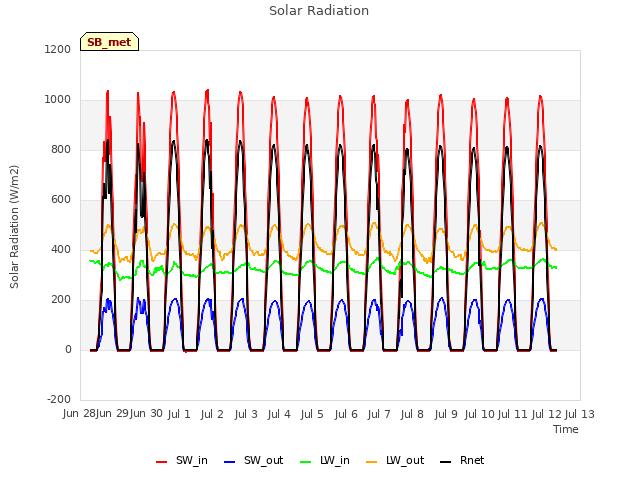Click the Jun 28 x-axis date label
Image resolution: width=640 pixels, height=480 pixels.
79,414
